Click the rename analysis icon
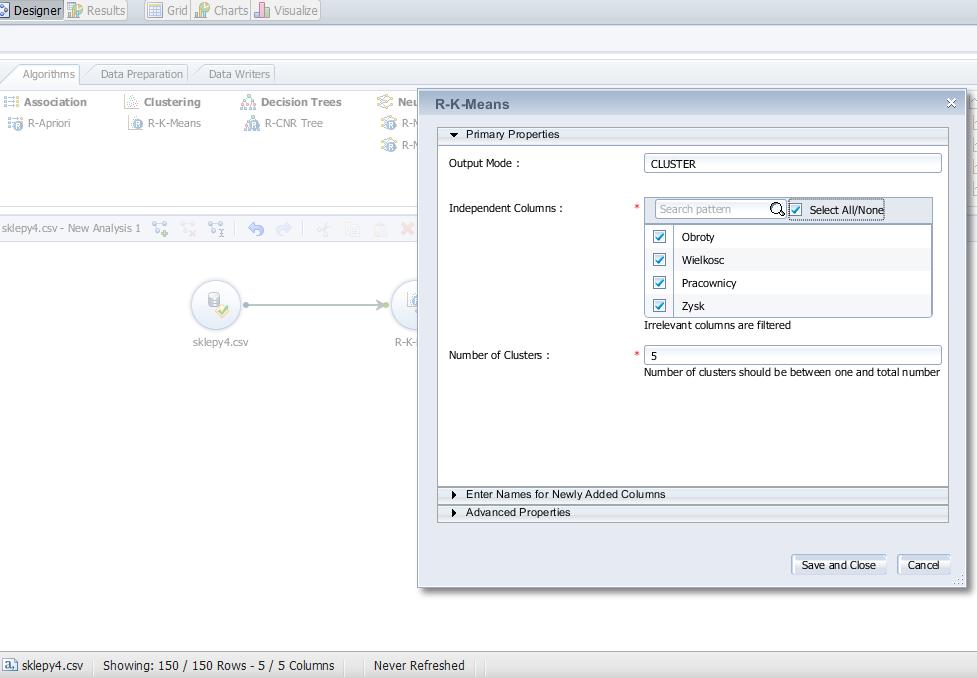Image resolution: width=977 pixels, height=678 pixels. point(216,229)
